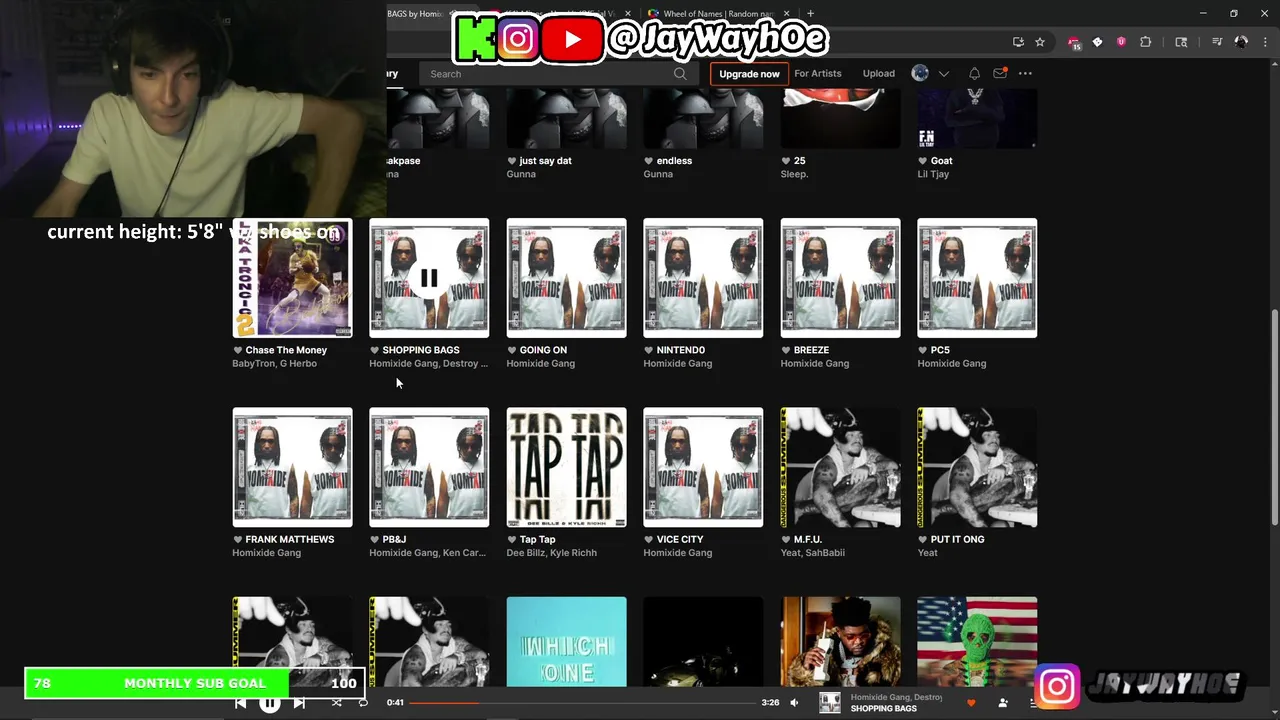Viewport: 1280px width, 720px height.
Task: Seek along the track progress bar
Action: [583, 703]
